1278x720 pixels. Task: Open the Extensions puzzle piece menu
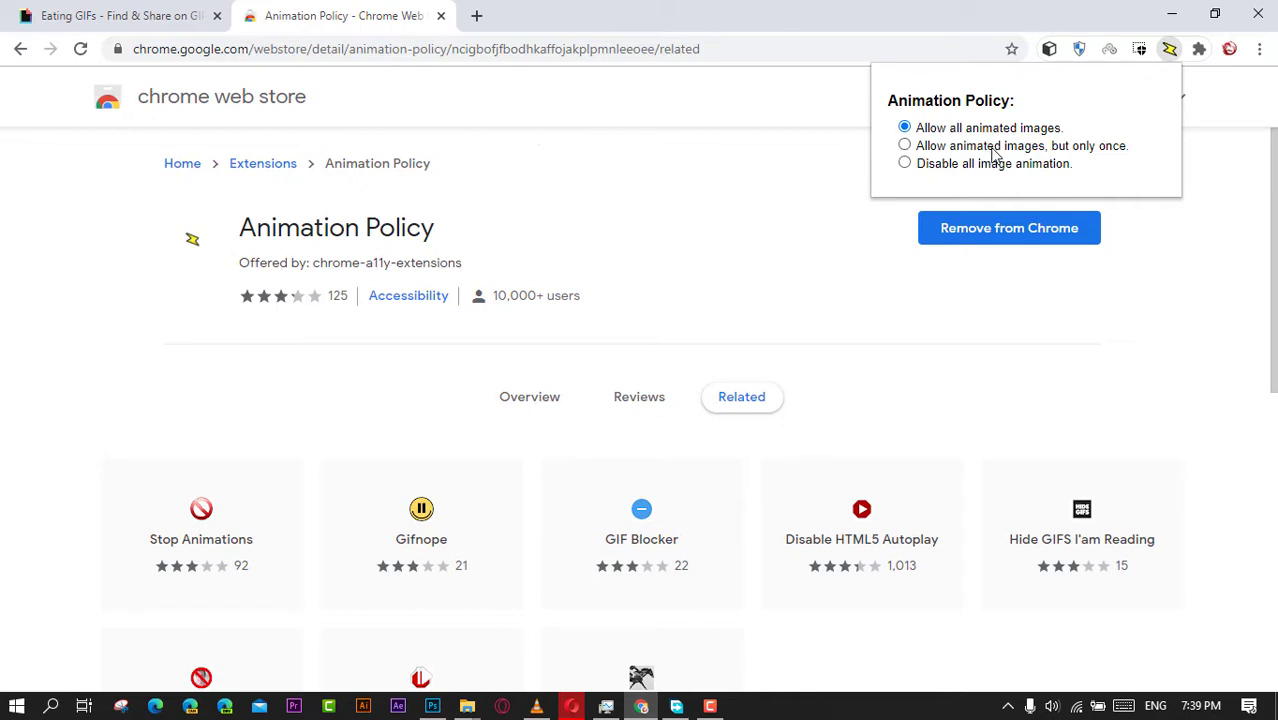point(1199,49)
